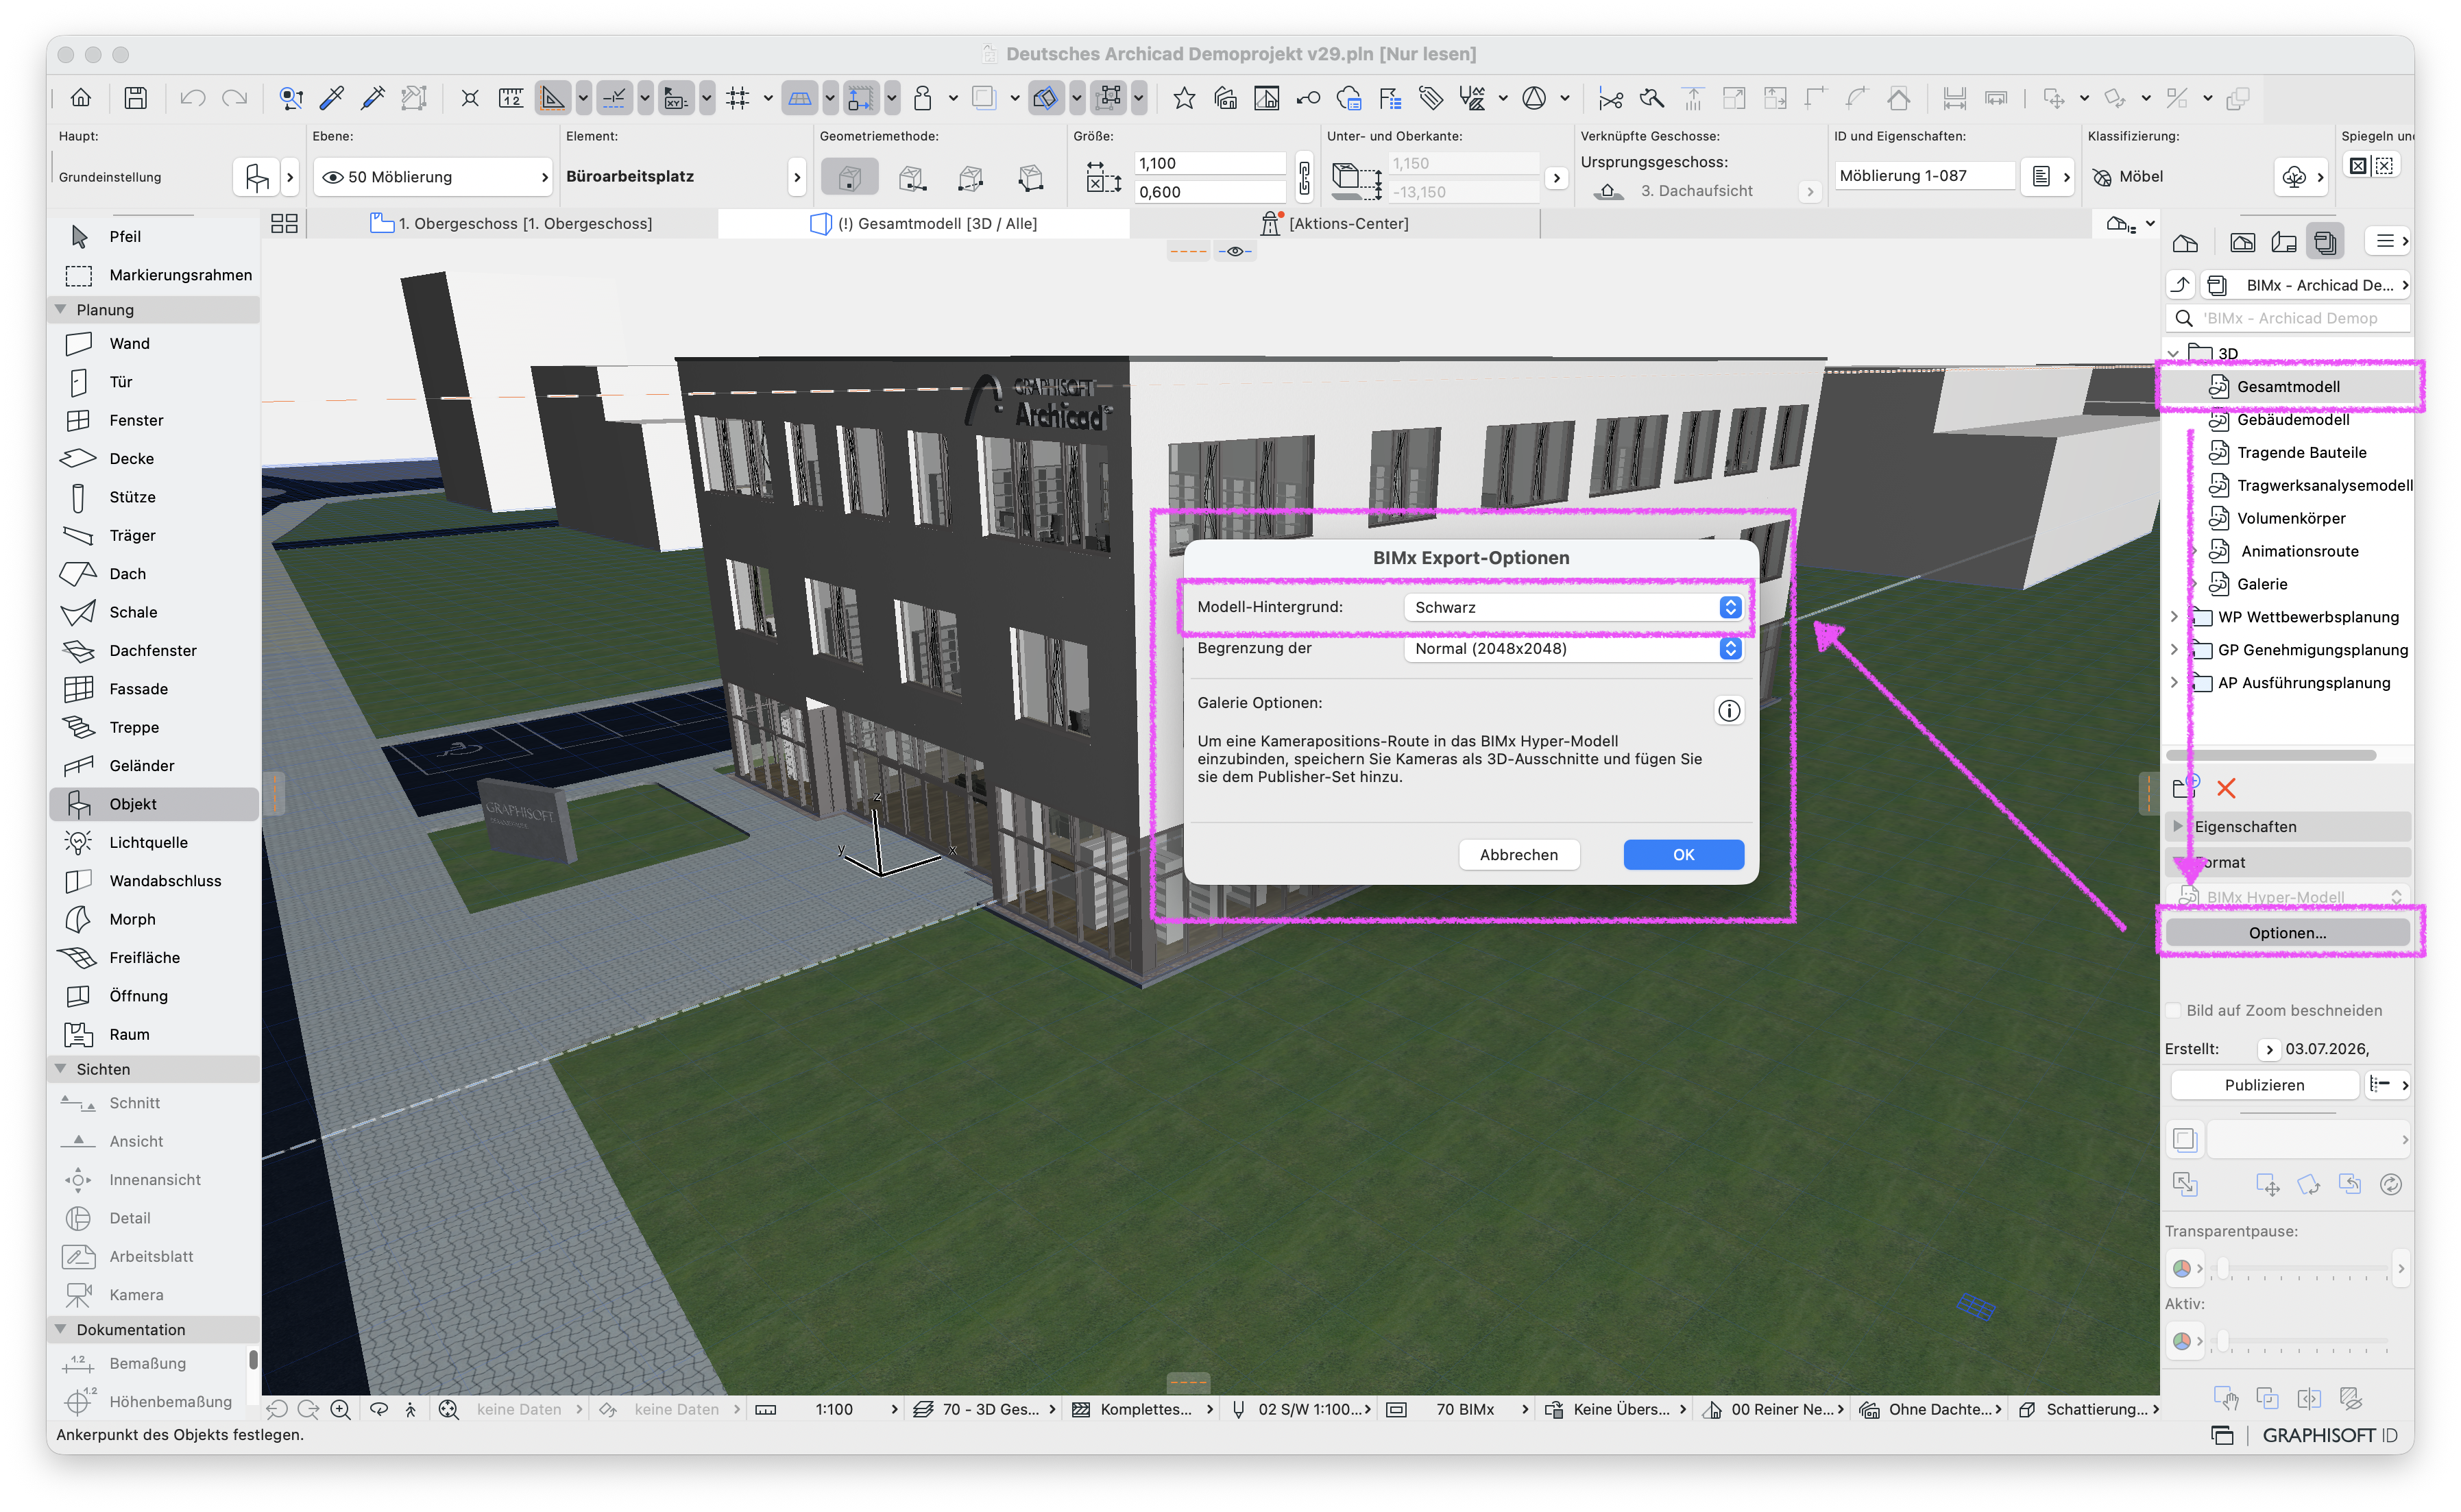Click the save disk icon

pos(136,98)
